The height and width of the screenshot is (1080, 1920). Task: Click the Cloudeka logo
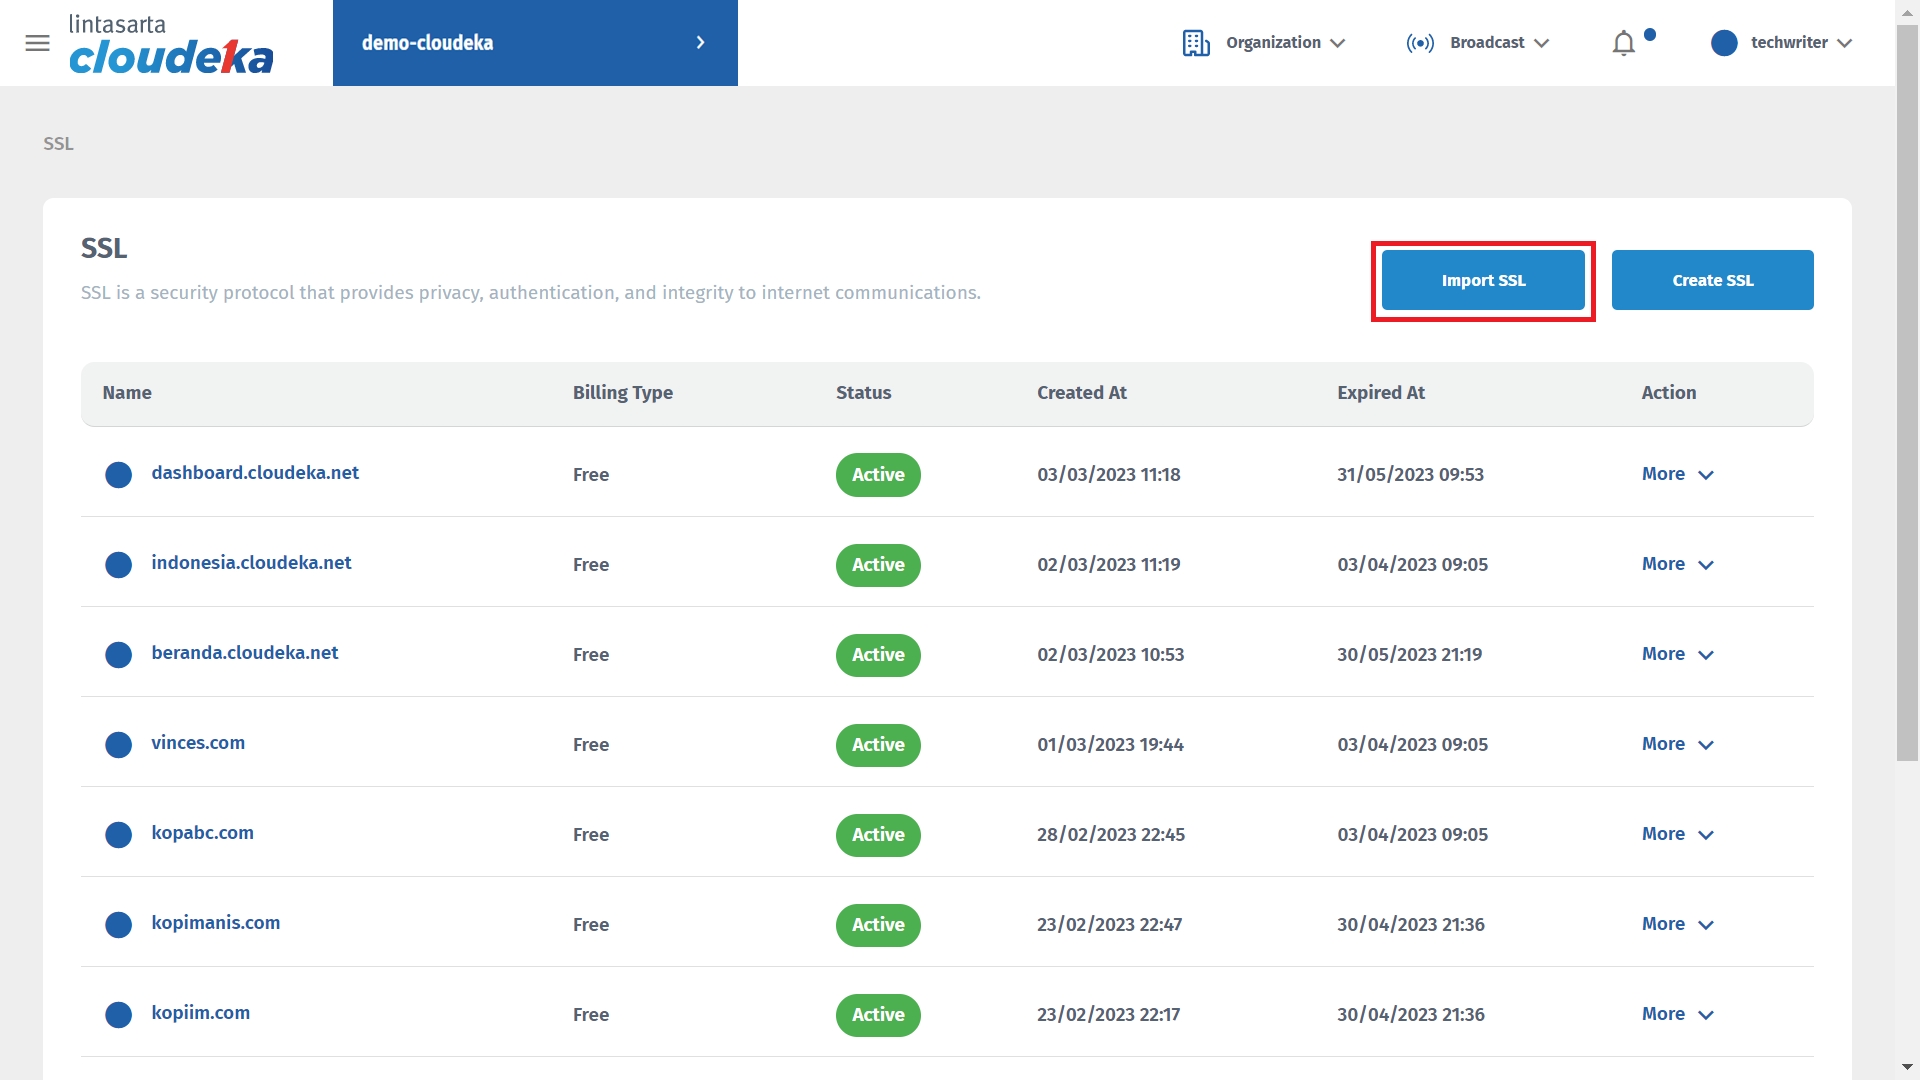point(171,45)
